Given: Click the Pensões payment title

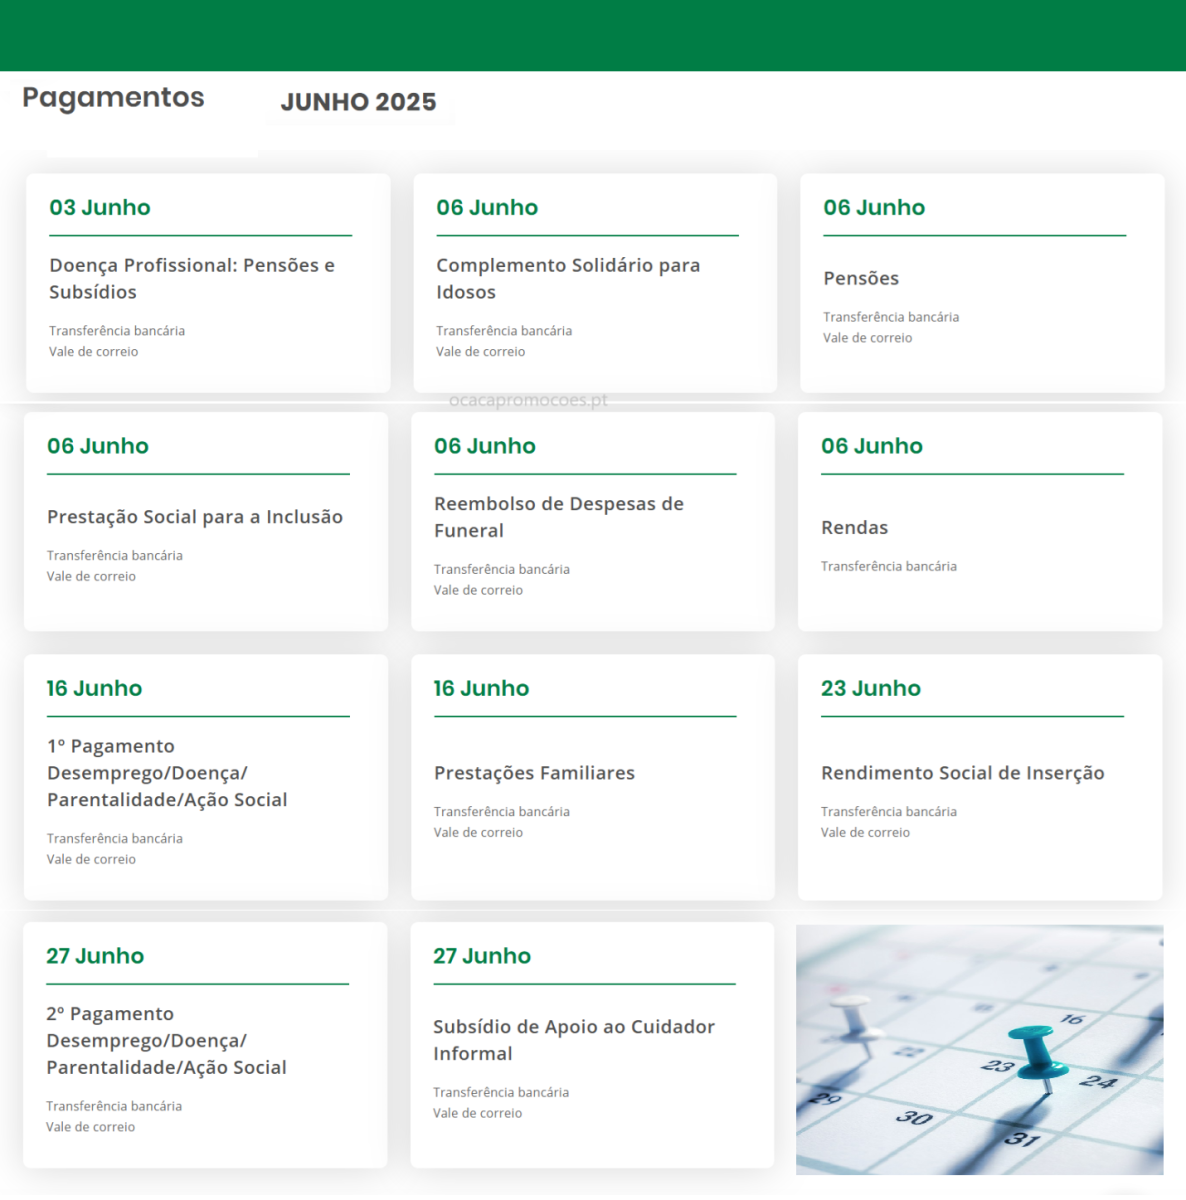Looking at the screenshot, I should (x=860, y=278).
